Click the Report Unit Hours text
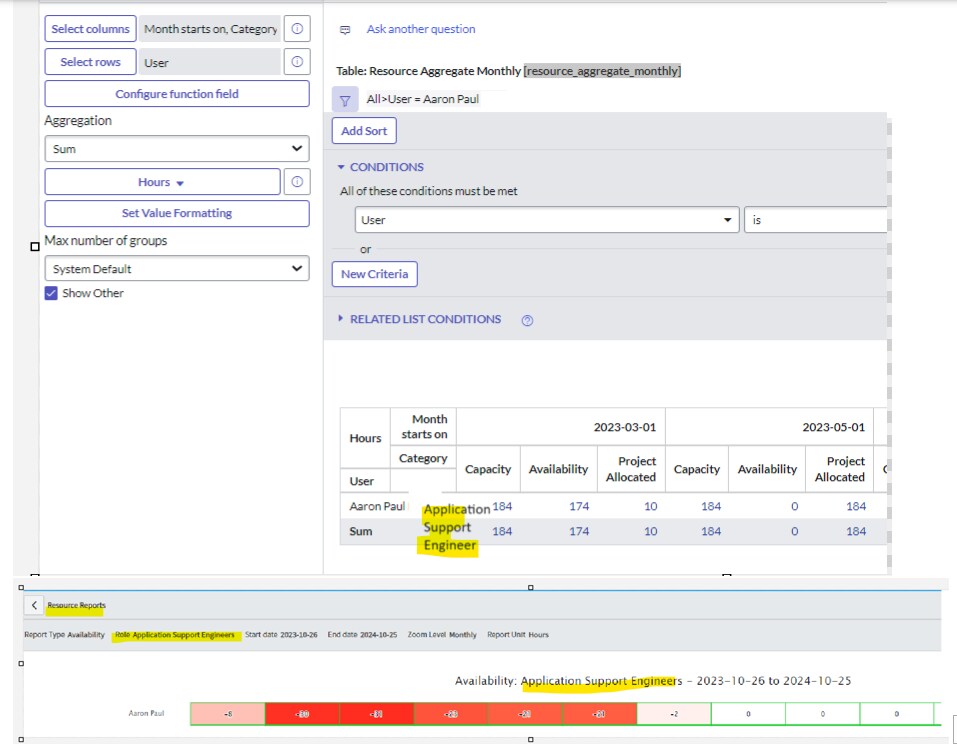Screen dimensions: 957x748 tap(518, 635)
